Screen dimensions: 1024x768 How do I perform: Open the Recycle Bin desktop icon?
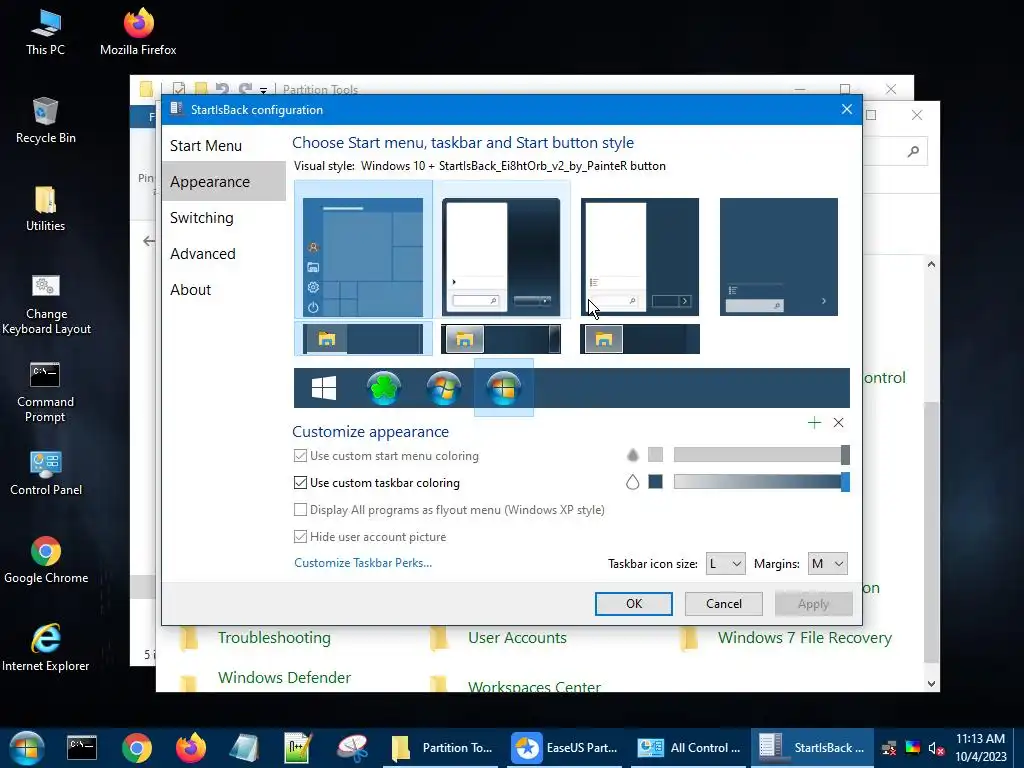point(46,120)
